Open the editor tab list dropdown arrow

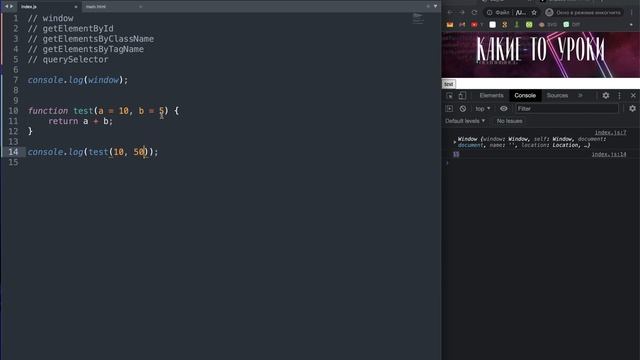(435, 6)
